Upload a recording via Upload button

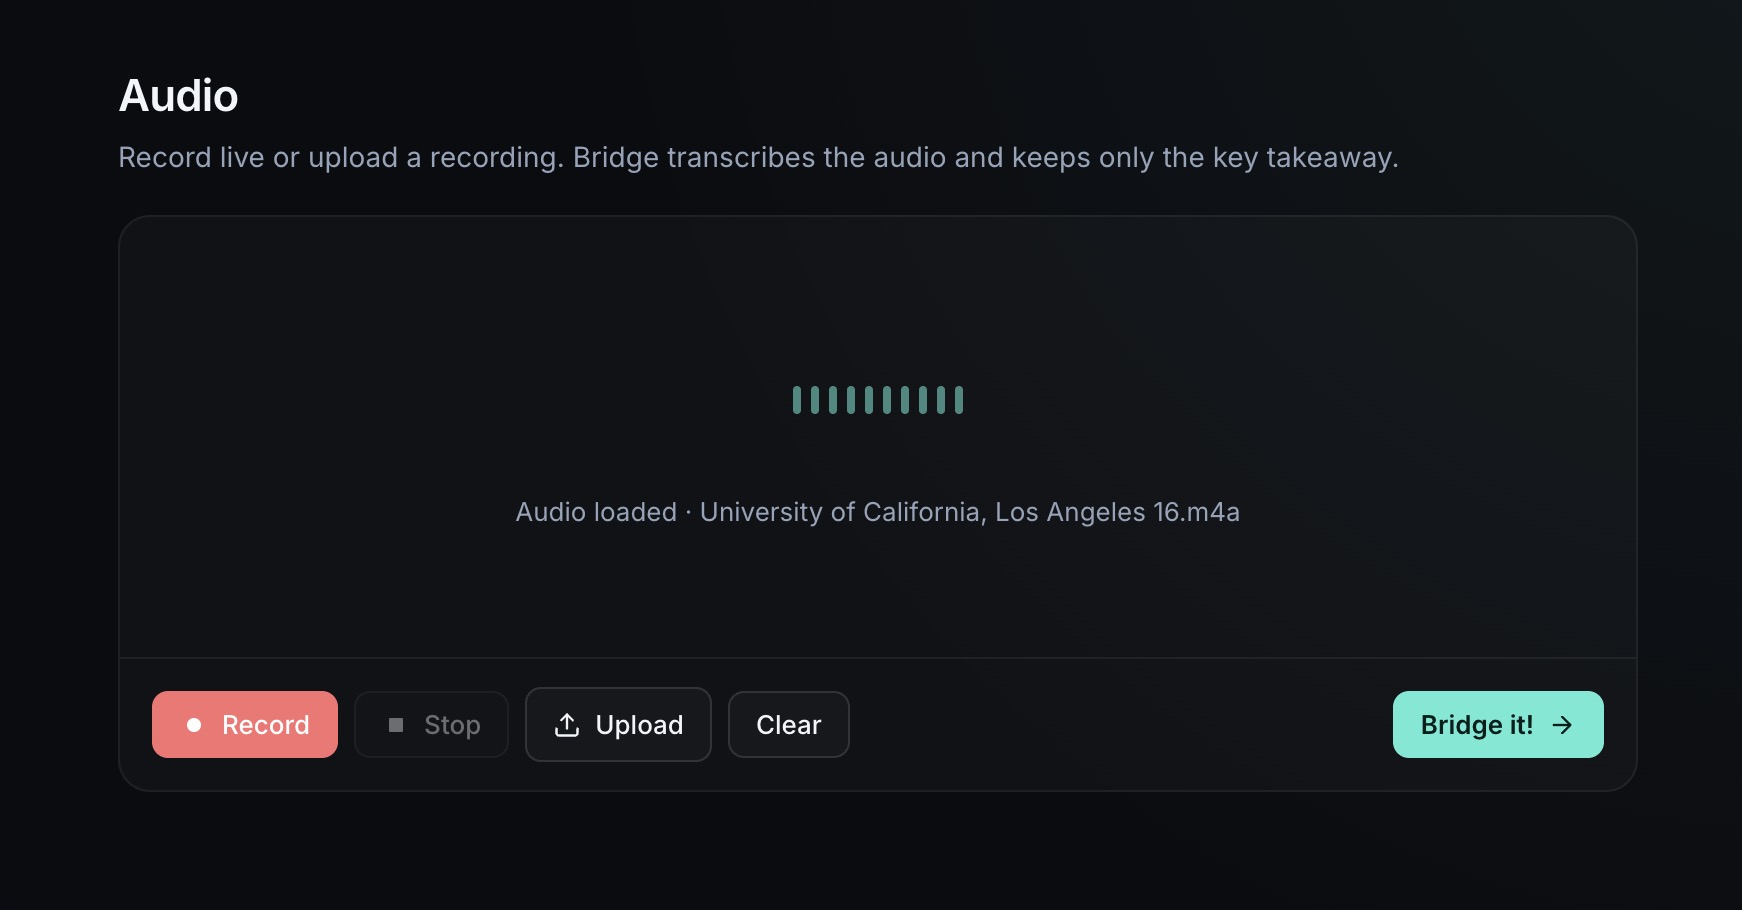[x=618, y=725]
